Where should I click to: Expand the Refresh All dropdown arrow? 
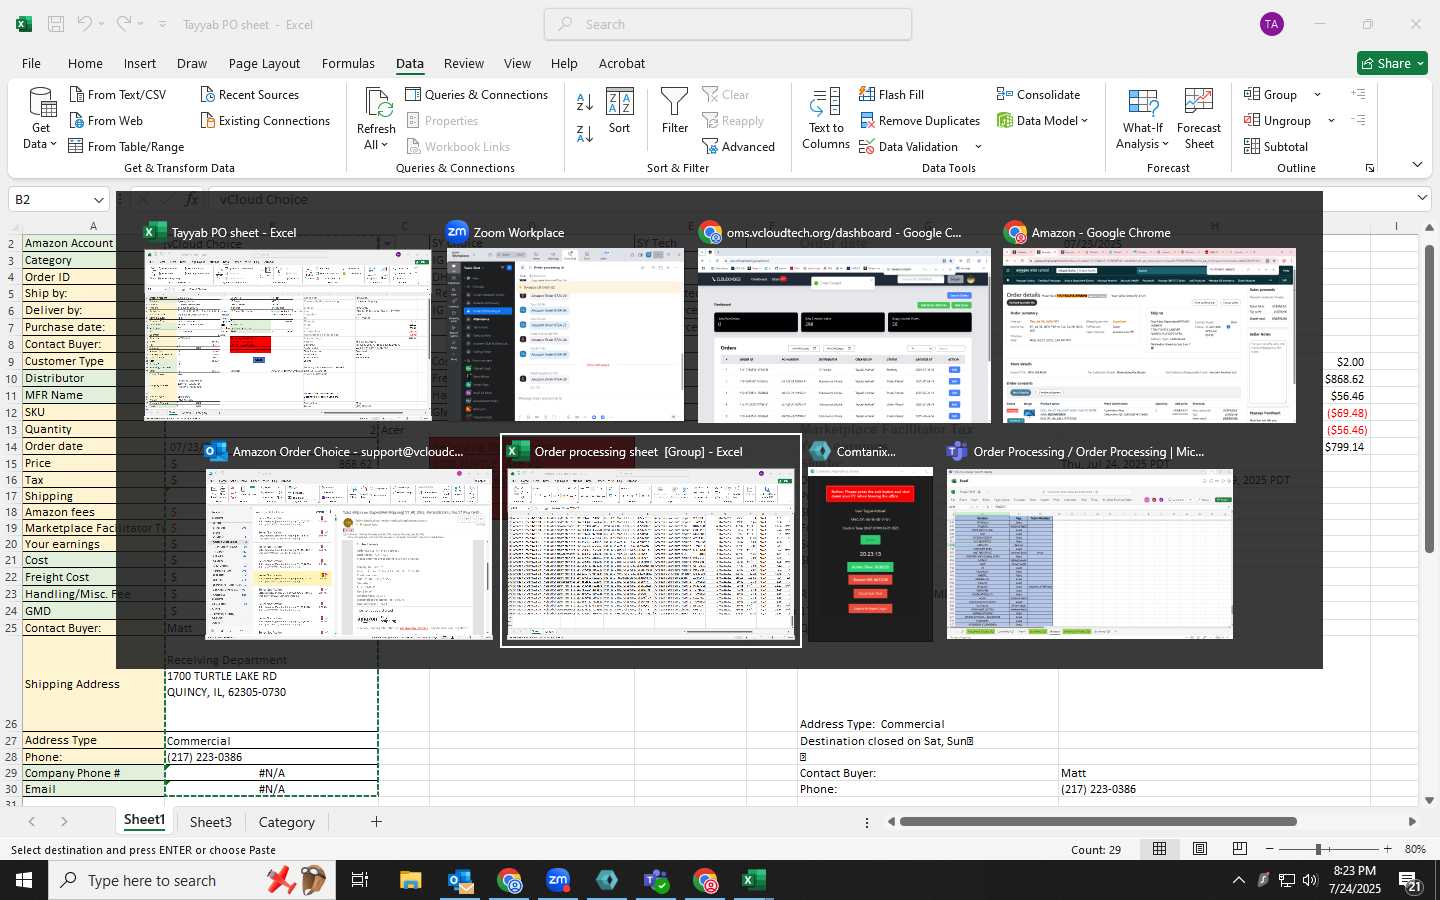pos(385,145)
